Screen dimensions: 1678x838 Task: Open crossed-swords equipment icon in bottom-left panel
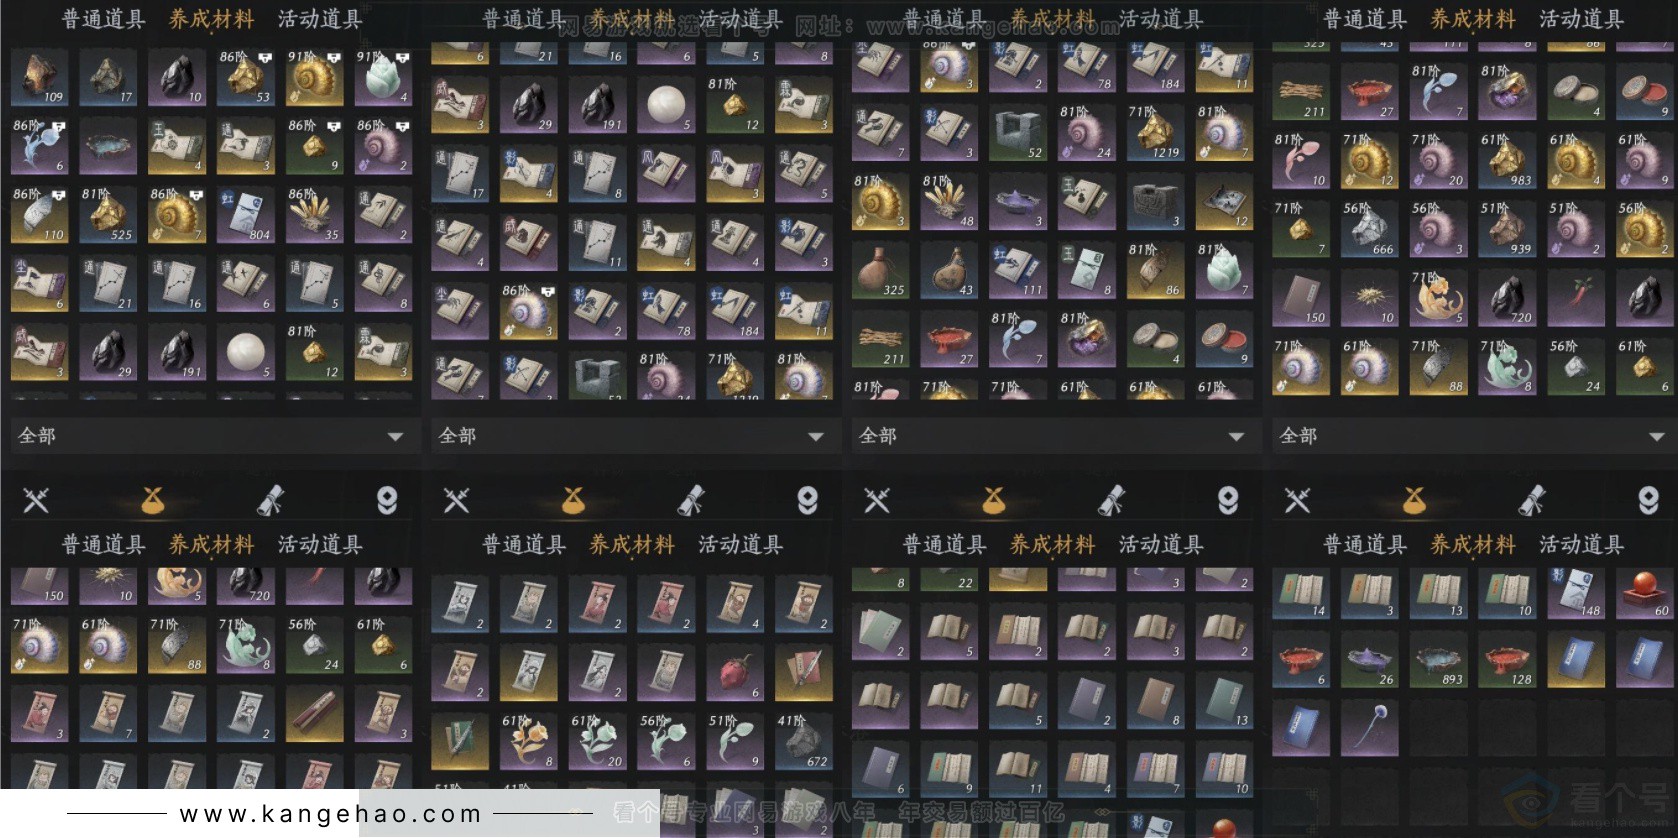point(36,500)
